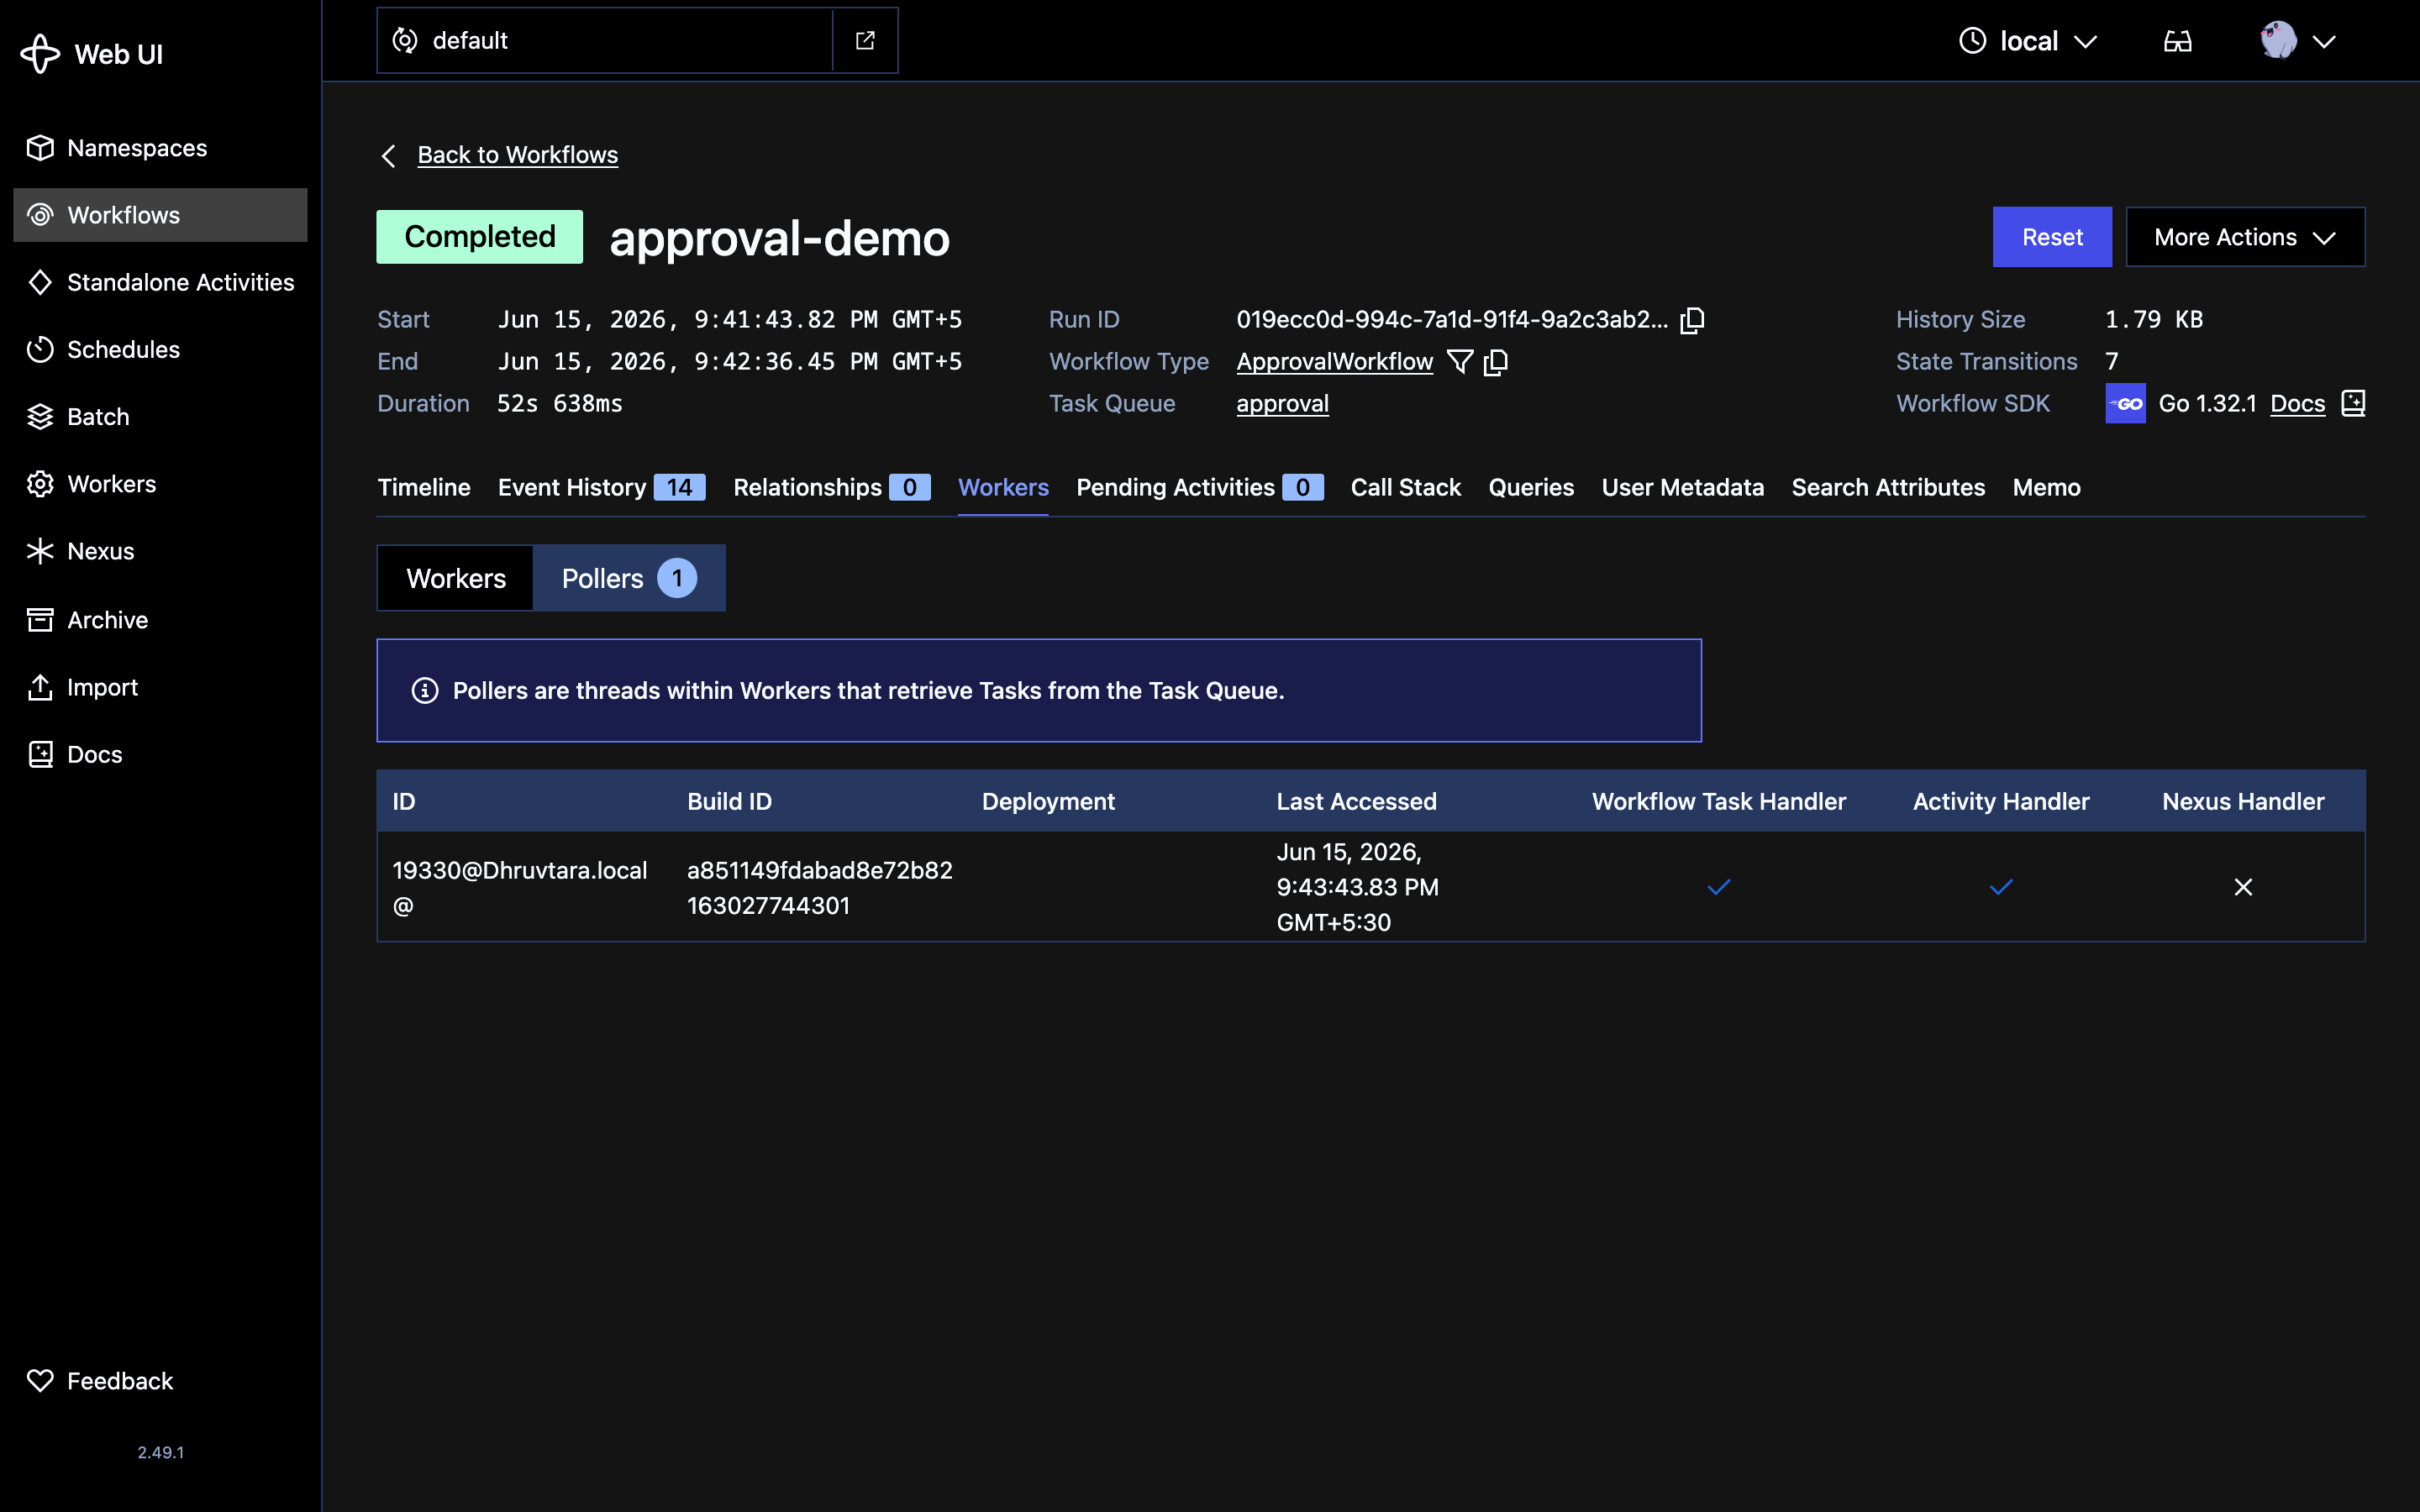
Task: Click the 52s 638ms duration value
Action: [x=559, y=404]
